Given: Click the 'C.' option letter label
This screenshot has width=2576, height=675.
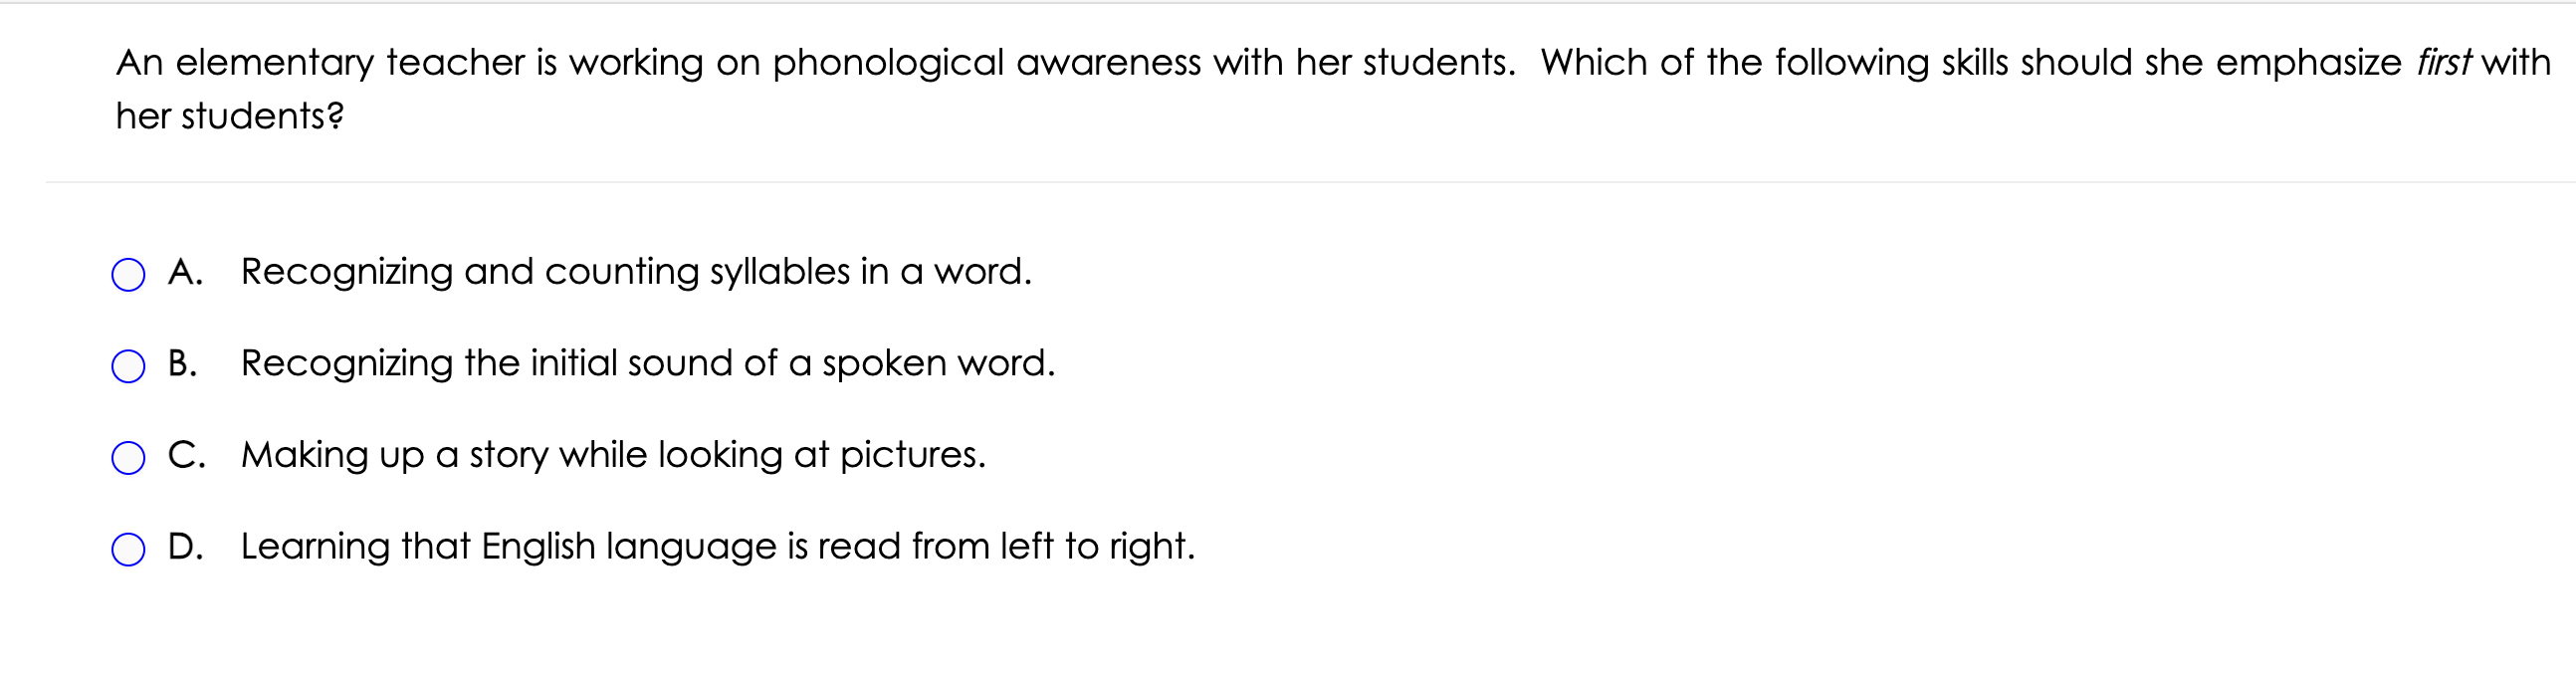Looking at the screenshot, I should coord(187,455).
